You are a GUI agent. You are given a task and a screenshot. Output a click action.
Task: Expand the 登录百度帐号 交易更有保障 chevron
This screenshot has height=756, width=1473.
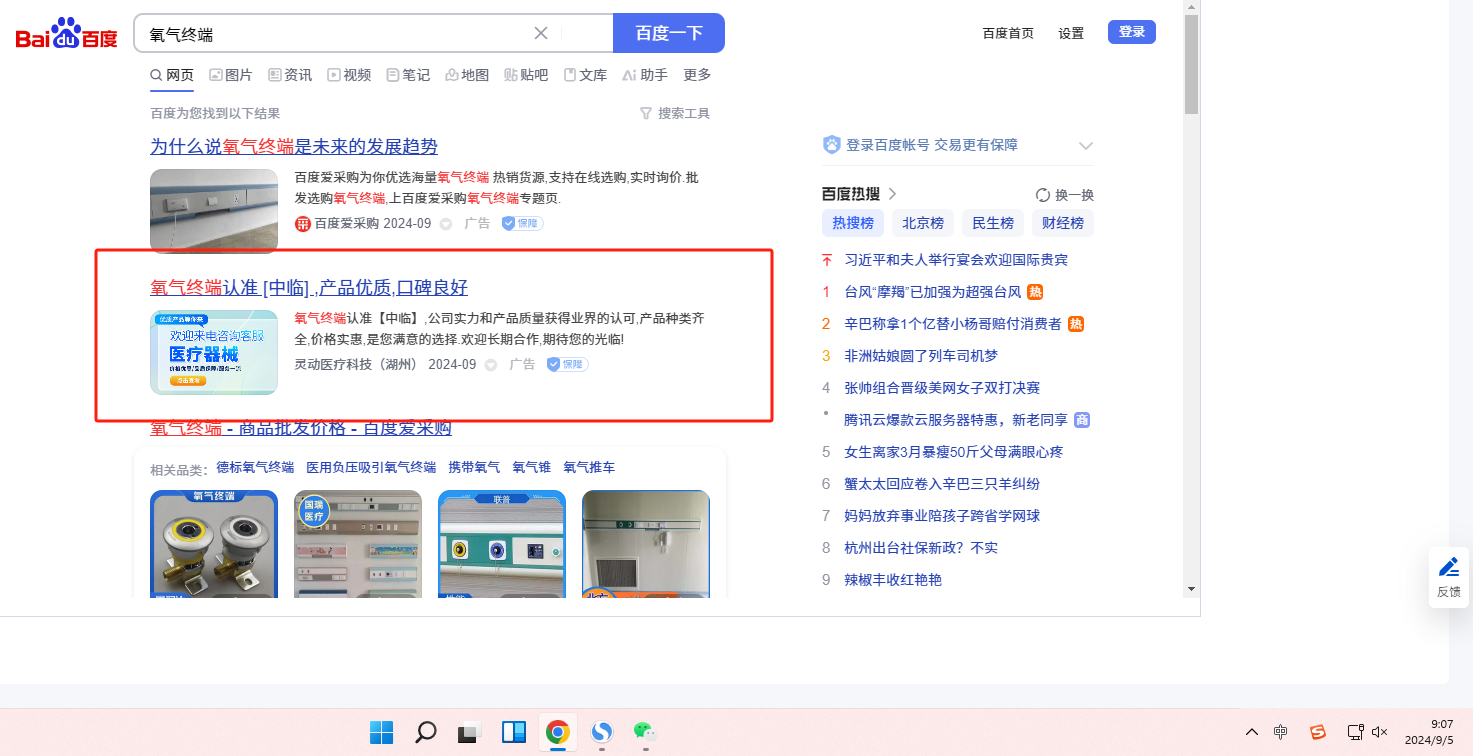point(1086,146)
